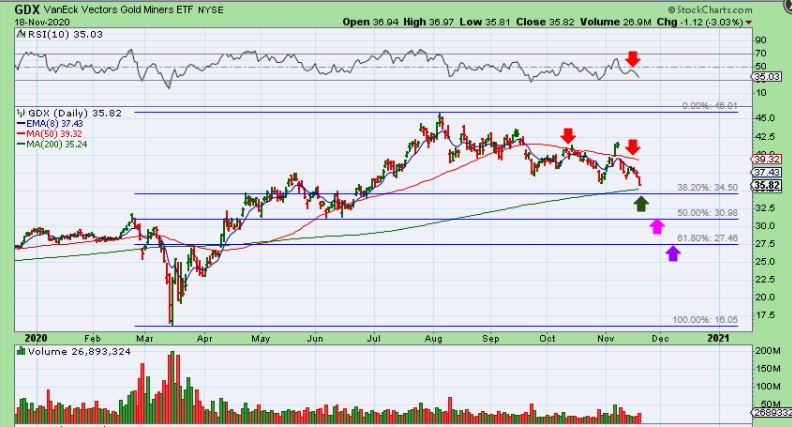792x427 pixels.
Task: Click the 61.80%: 27.46 Fibonacci label
Action: tap(708, 238)
